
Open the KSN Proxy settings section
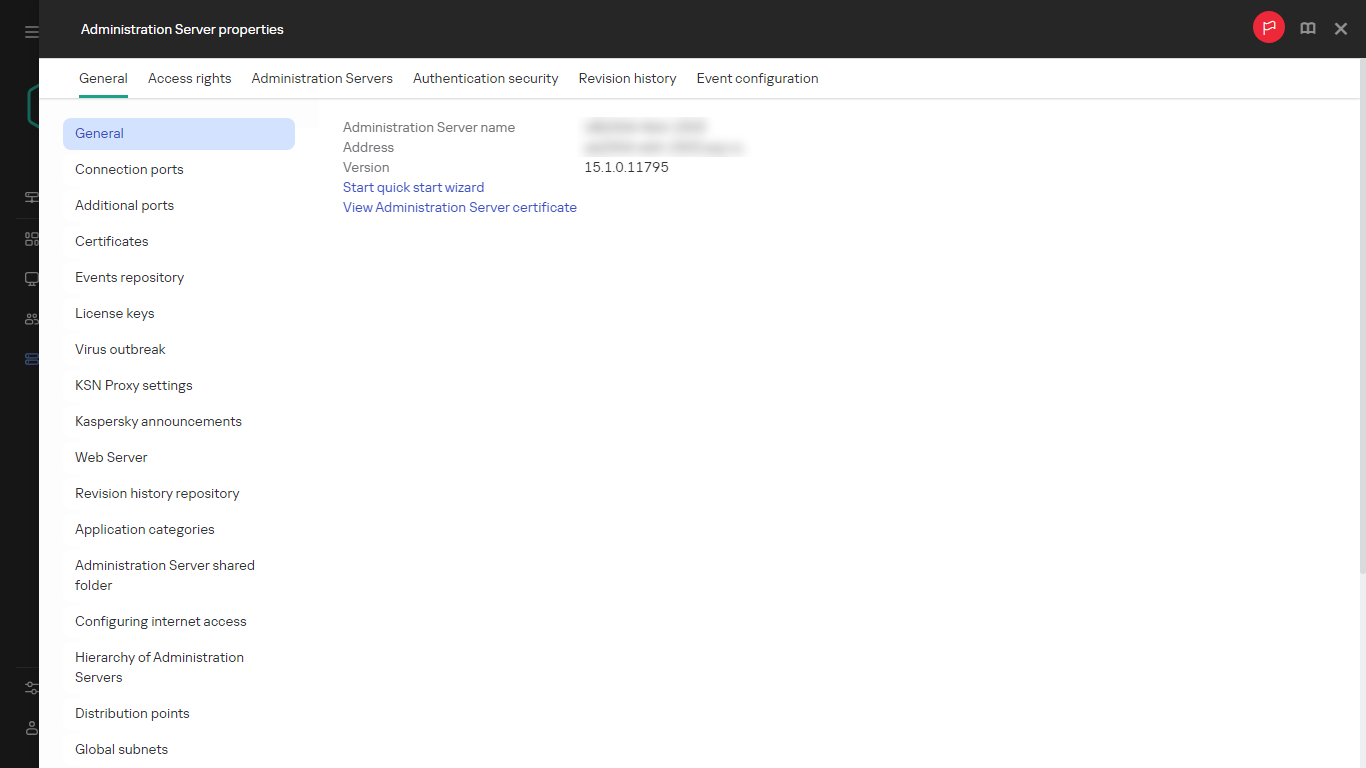click(x=133, y=385)
